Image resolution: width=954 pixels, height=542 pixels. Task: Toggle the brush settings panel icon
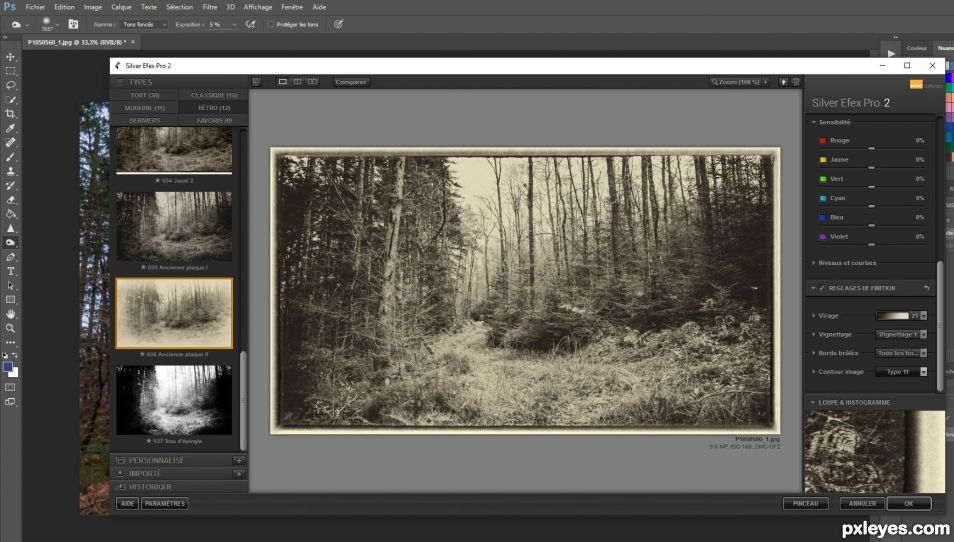[73, 24]
